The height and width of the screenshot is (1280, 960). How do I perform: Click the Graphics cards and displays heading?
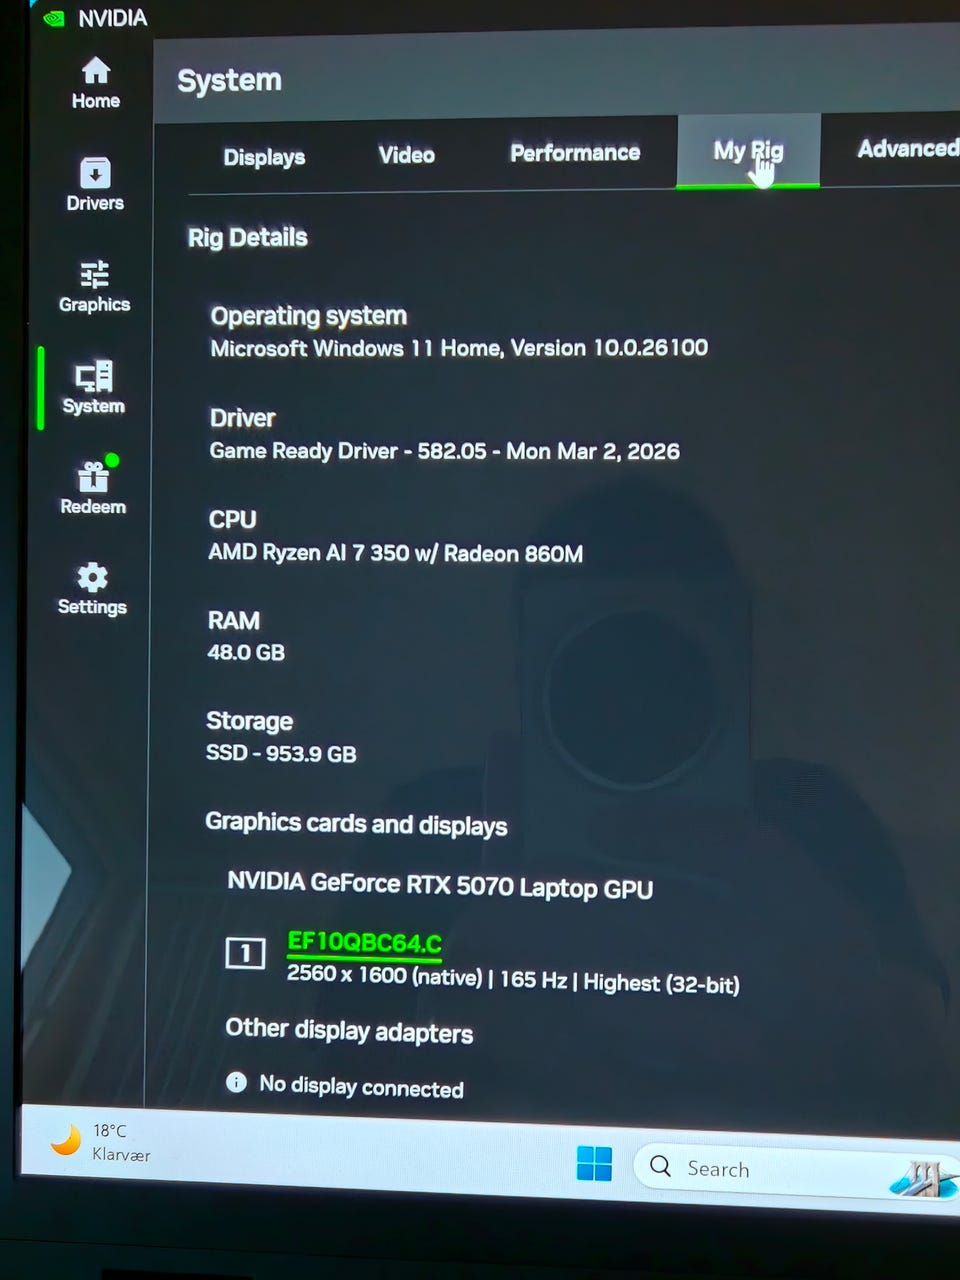coord(356,824)
